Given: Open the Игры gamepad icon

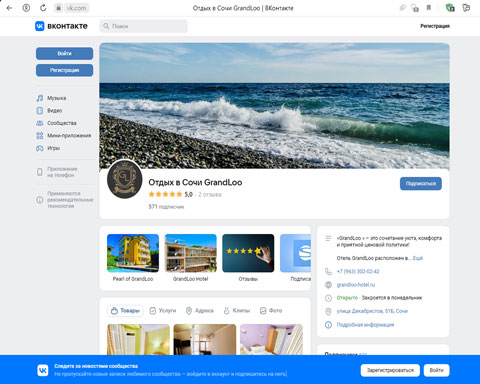Looking at the screenshot, I should [40, 148].
